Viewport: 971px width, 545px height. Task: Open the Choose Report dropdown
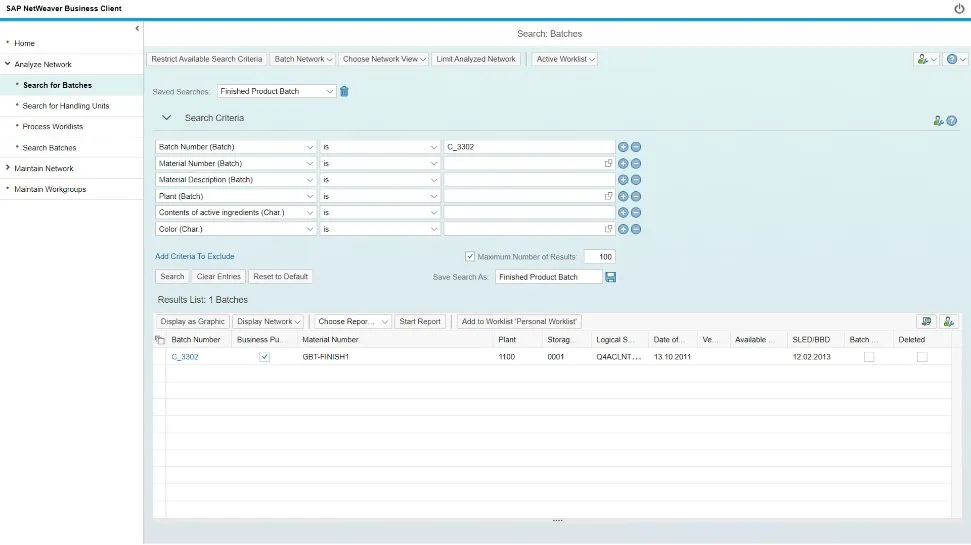click(353, 321)
